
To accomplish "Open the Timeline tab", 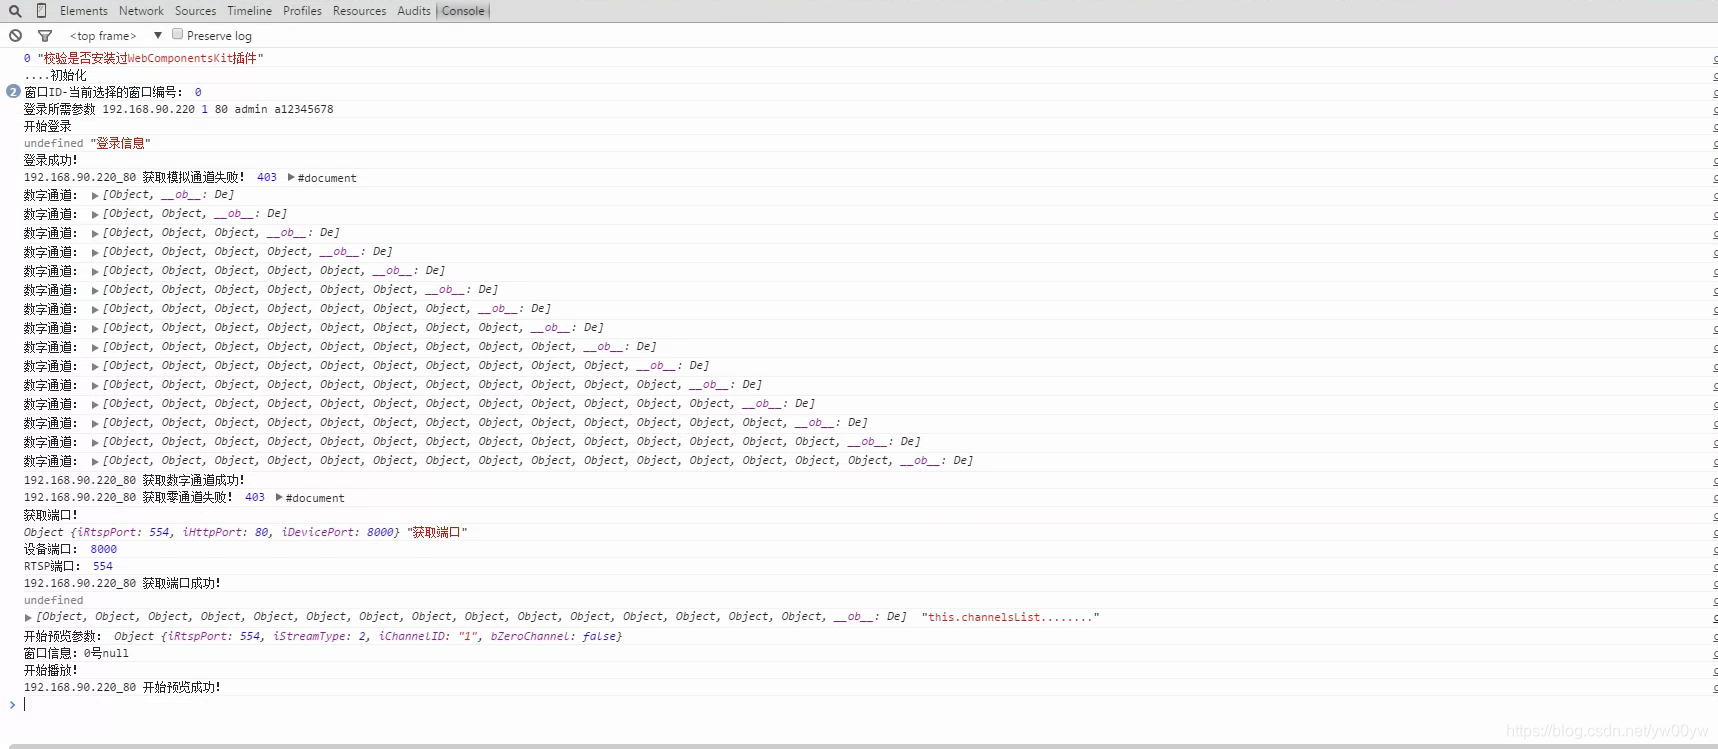I will pos(249,11).
